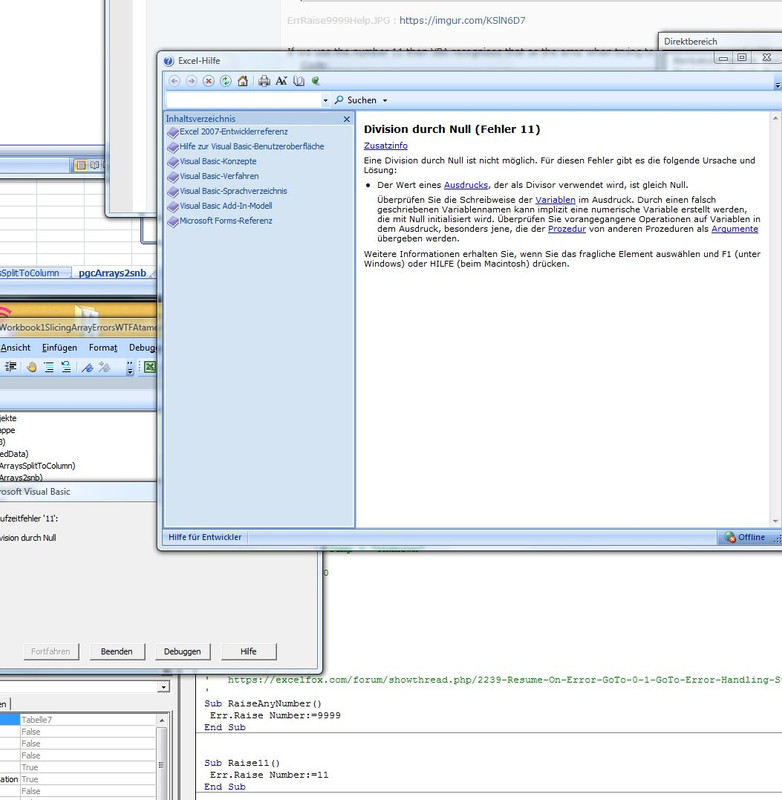This screenshot has height=800, width=782.
Task: Print the help topic
Action: [x=264, y=81]
